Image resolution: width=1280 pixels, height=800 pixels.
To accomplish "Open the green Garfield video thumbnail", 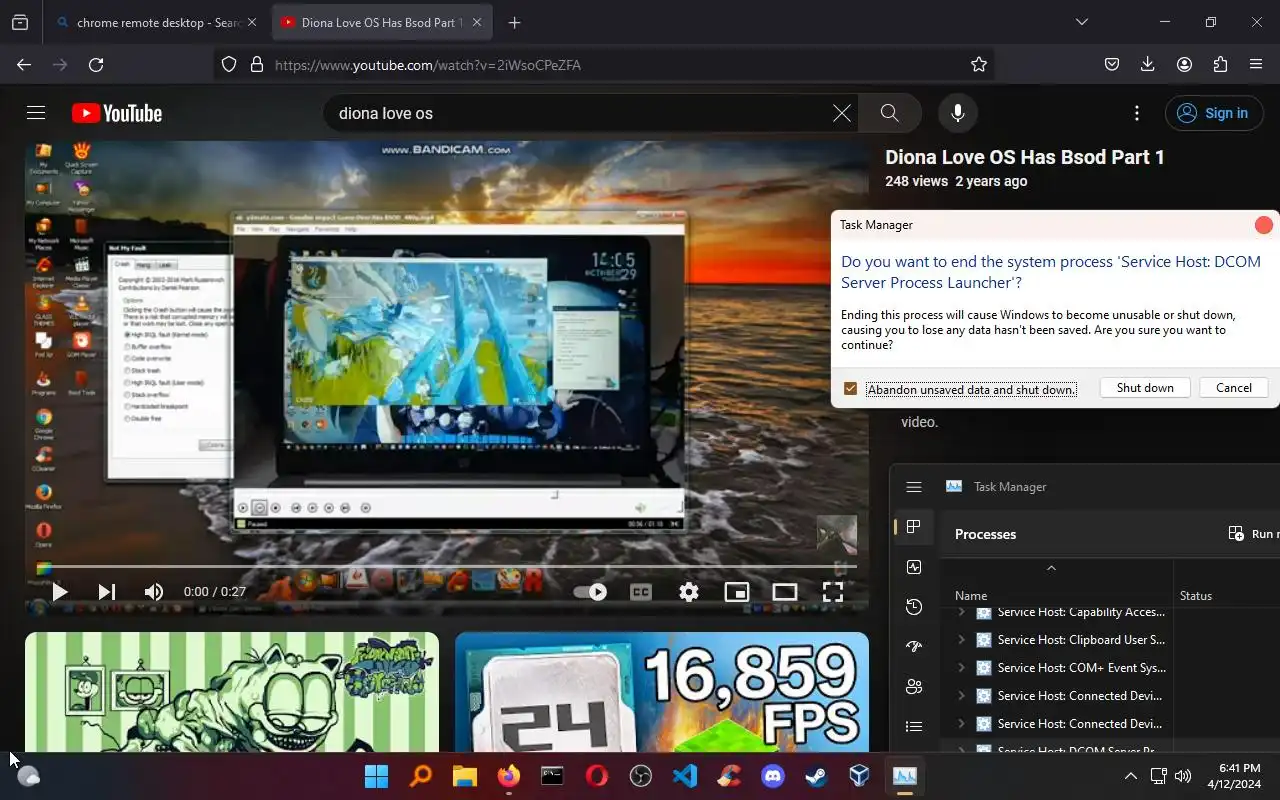I will tap(232, 692).
